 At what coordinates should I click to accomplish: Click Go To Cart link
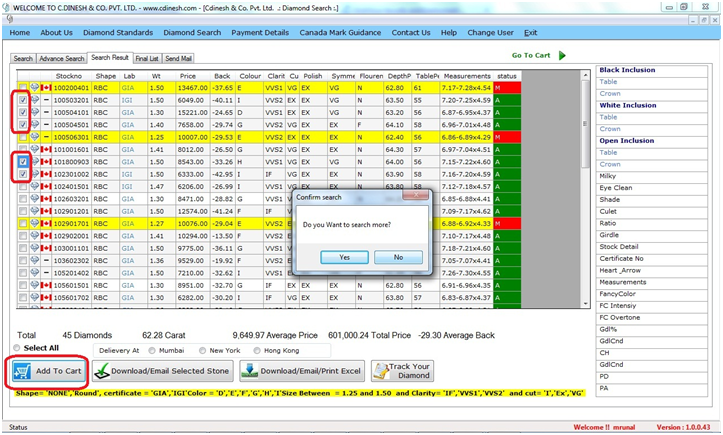[x=531, y=55]
